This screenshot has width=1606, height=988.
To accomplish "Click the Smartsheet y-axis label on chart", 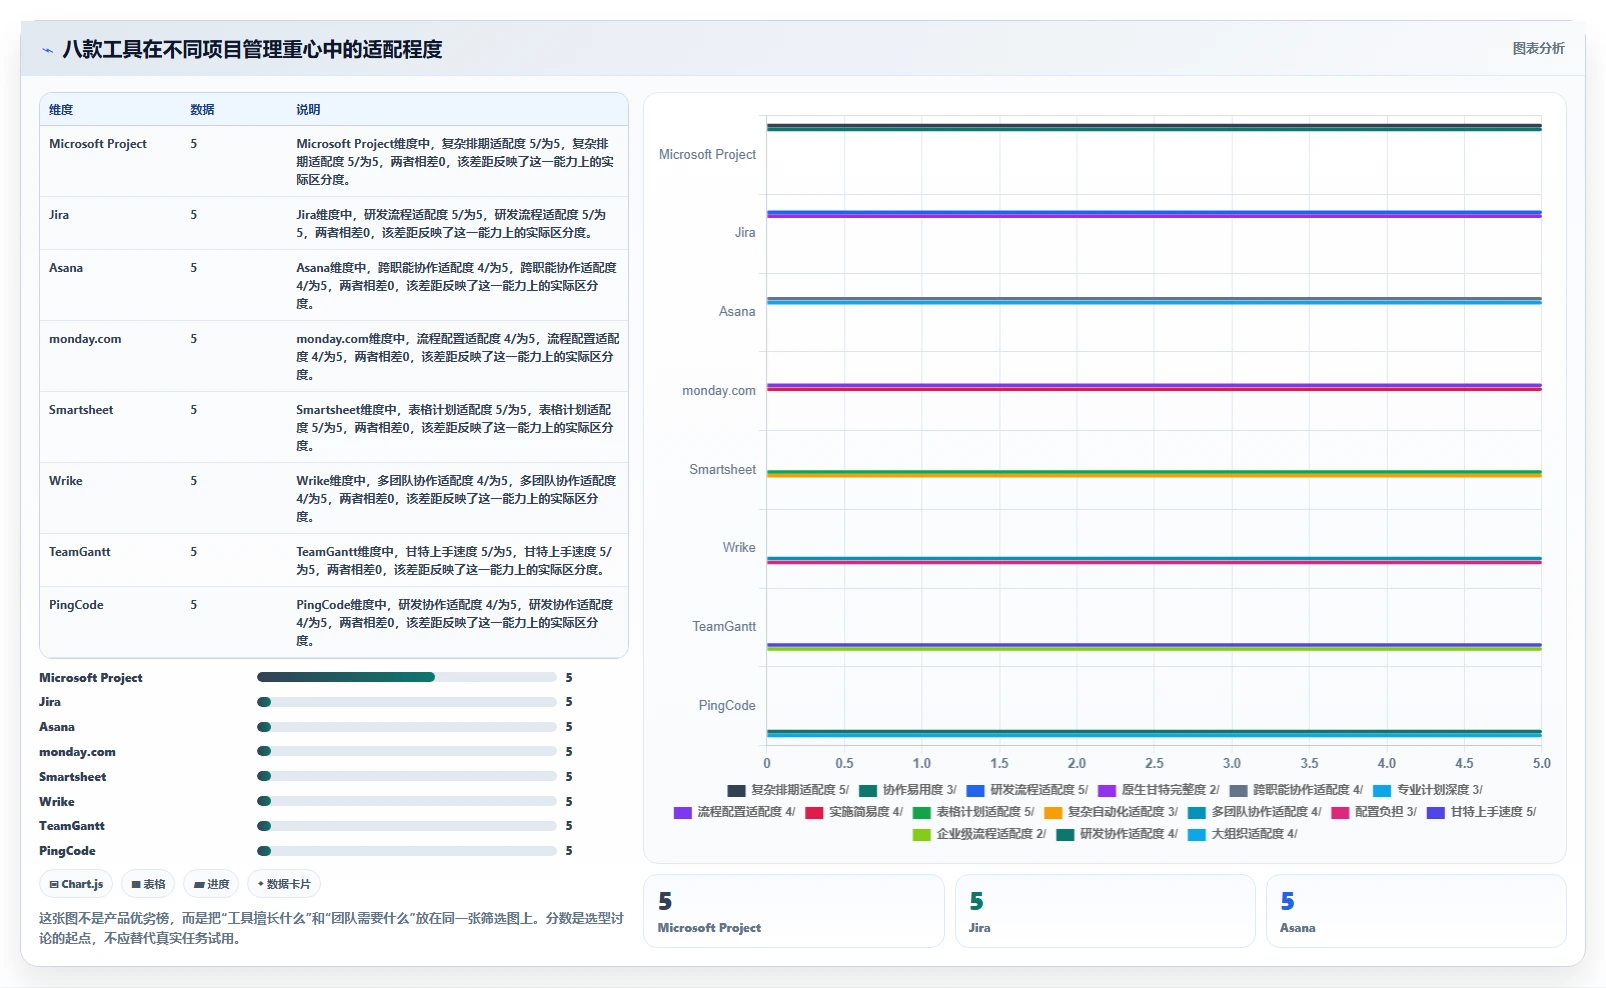I will click(722, 470).
